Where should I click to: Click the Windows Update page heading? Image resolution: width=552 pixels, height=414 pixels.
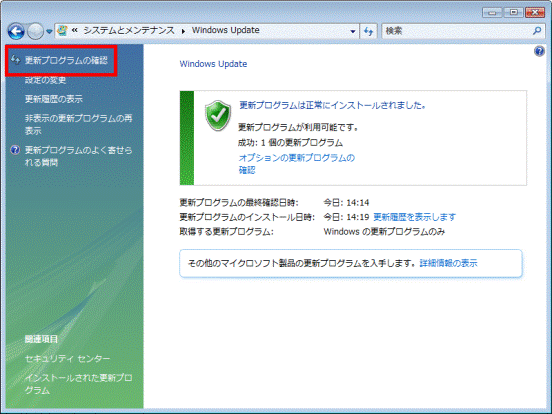tap(213, 64)
